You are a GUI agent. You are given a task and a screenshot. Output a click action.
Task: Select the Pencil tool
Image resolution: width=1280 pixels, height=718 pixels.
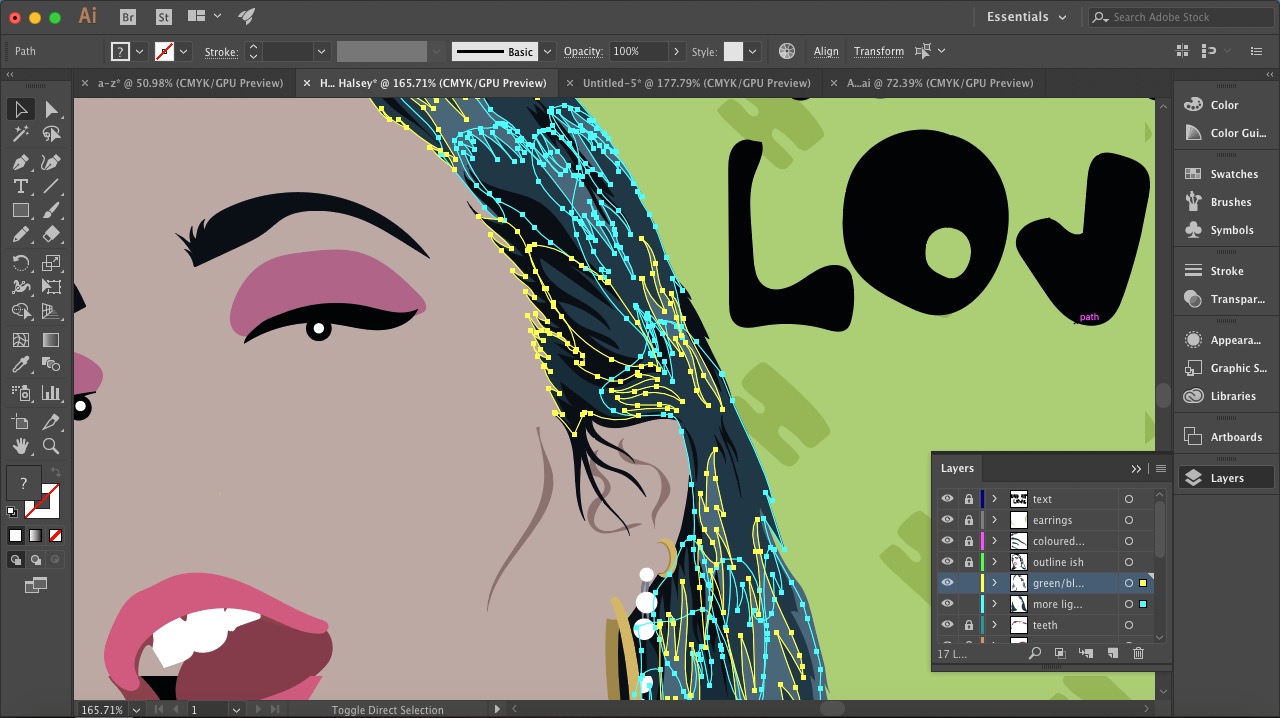tap(21, 234)
